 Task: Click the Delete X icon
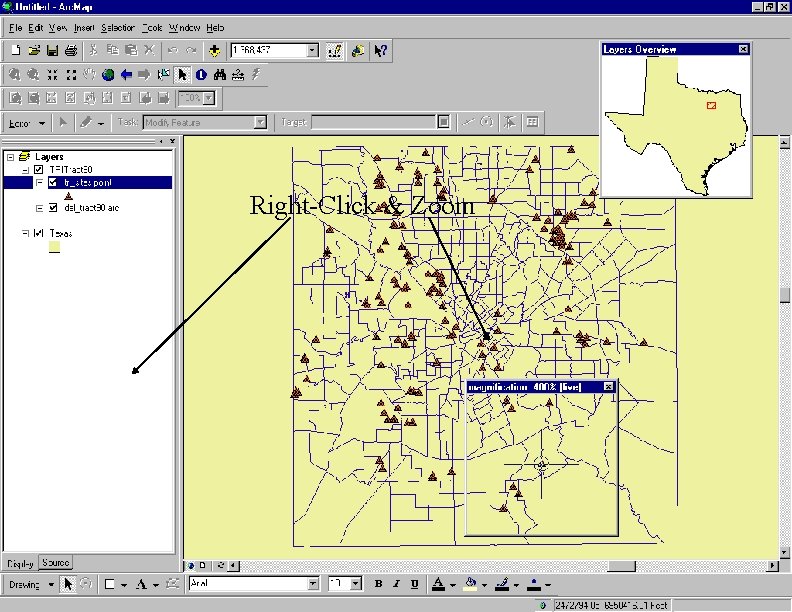pyautogui.click(x=149, y=50)
